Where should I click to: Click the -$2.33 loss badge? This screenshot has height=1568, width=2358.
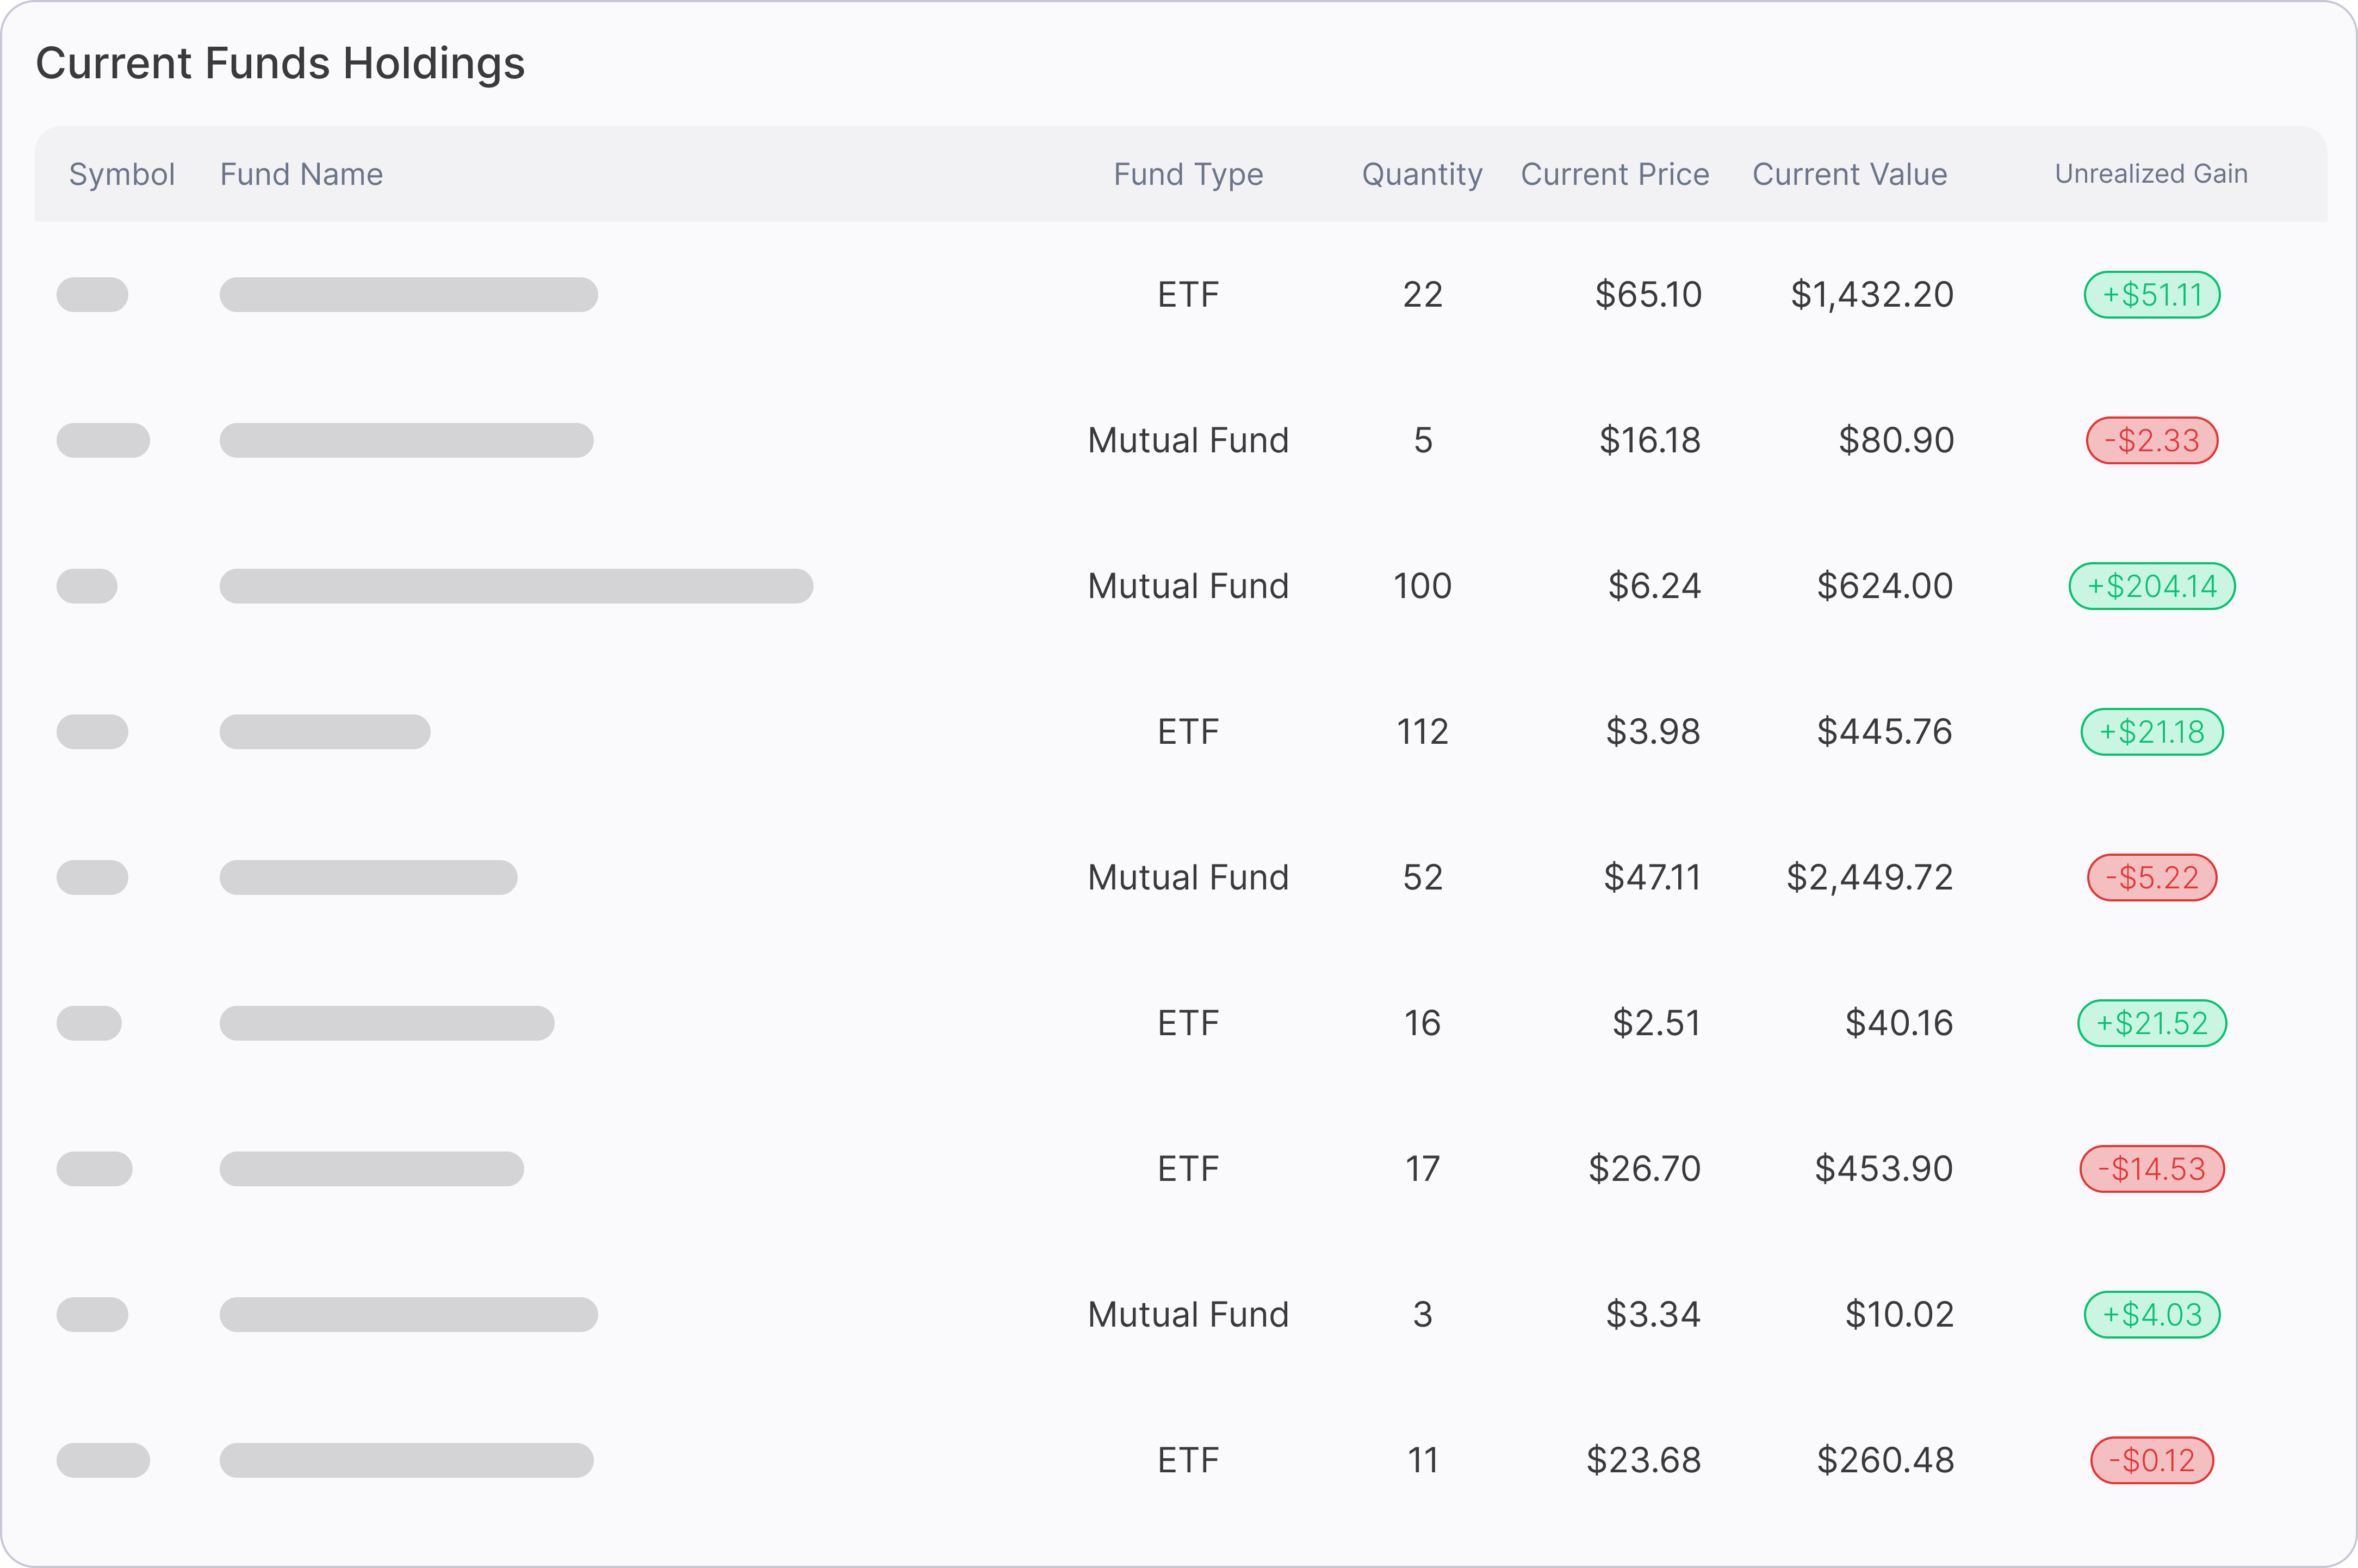[2152, 441]
